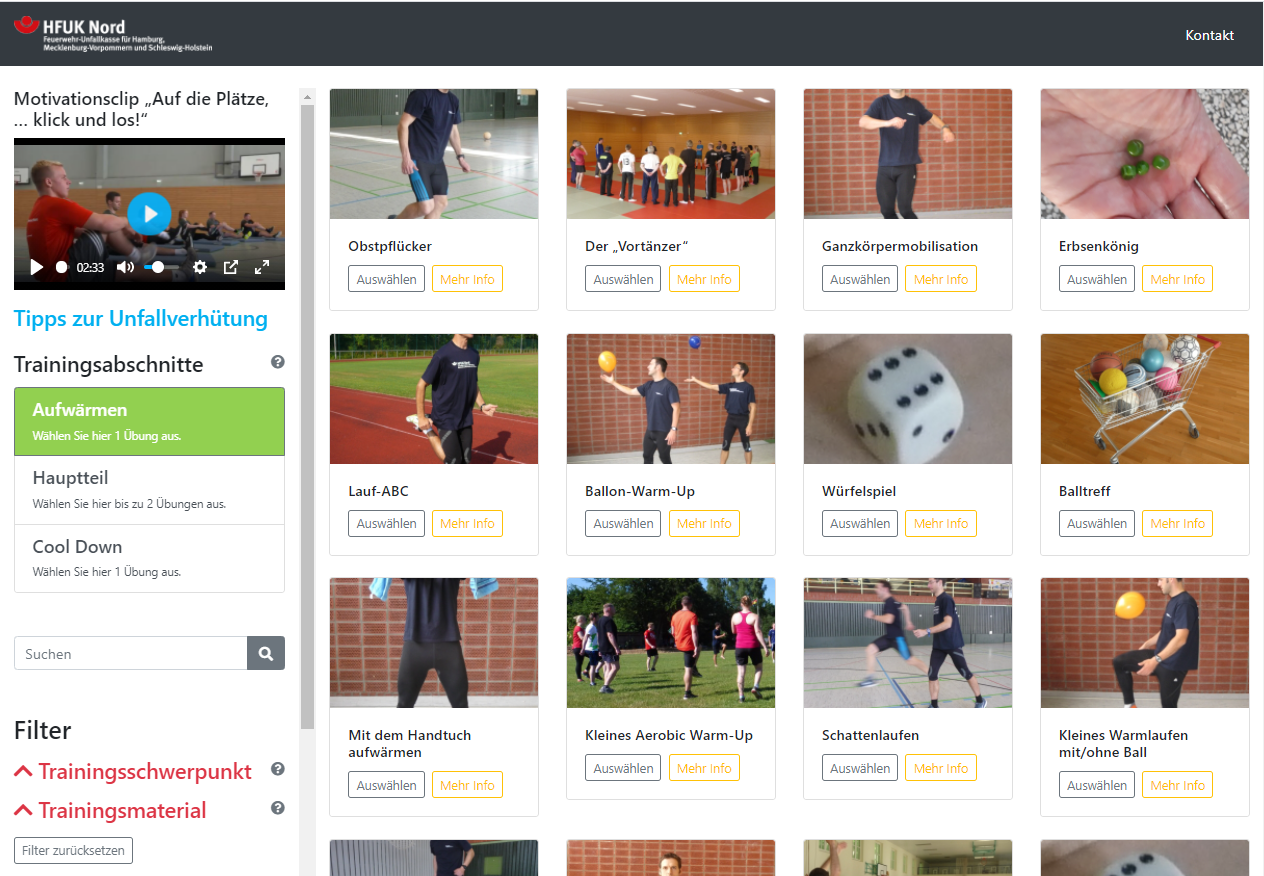Viewport: 1264px width, 876px height.
Task: Click the Erbsenkönig peas thumbnail
Action: coord(1145,154)
